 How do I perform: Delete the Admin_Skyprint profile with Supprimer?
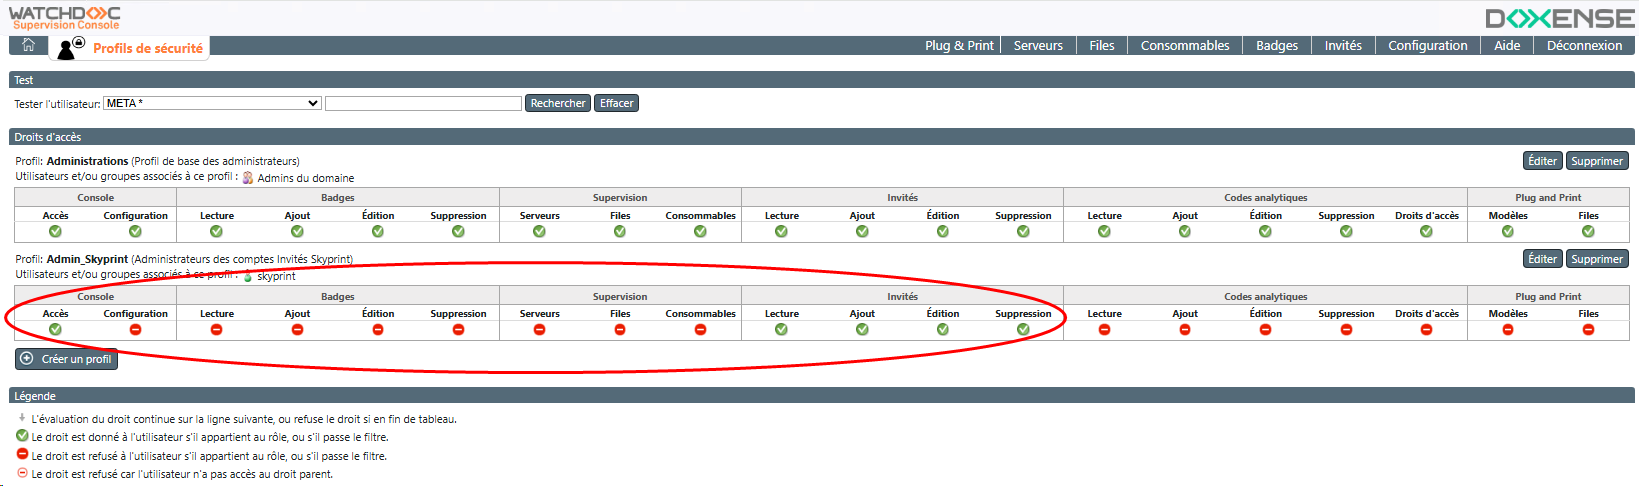(x=1596, y=259)
